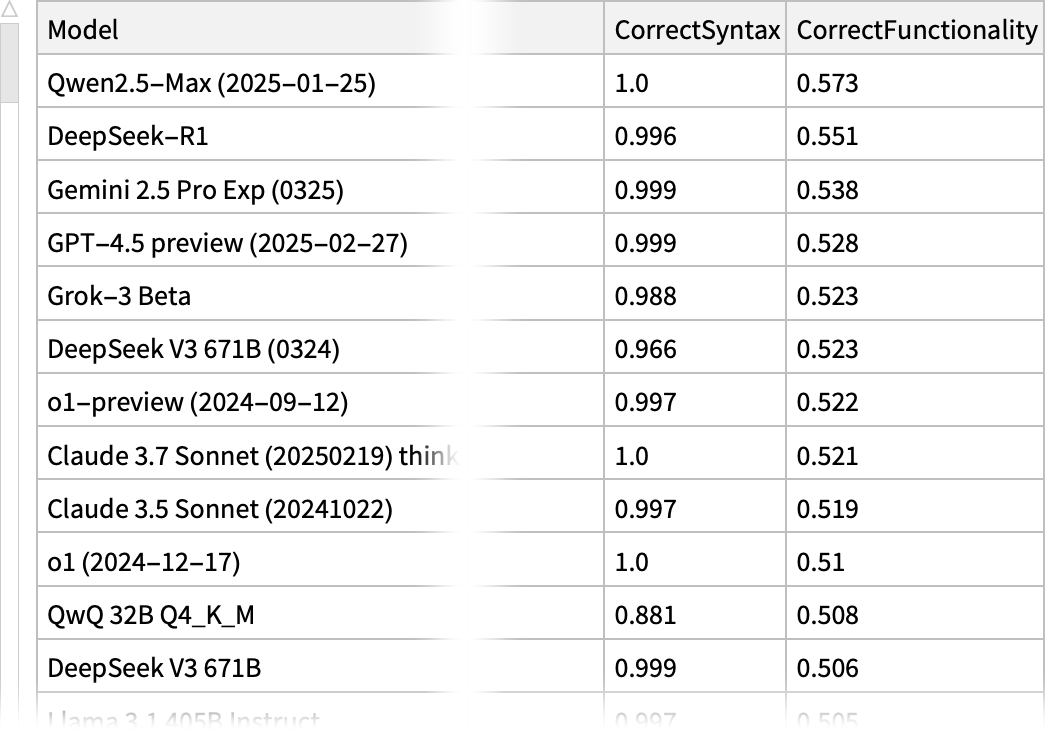Click the scroll up arrow
The image size is (1046, 732).
tap(10, 10)
